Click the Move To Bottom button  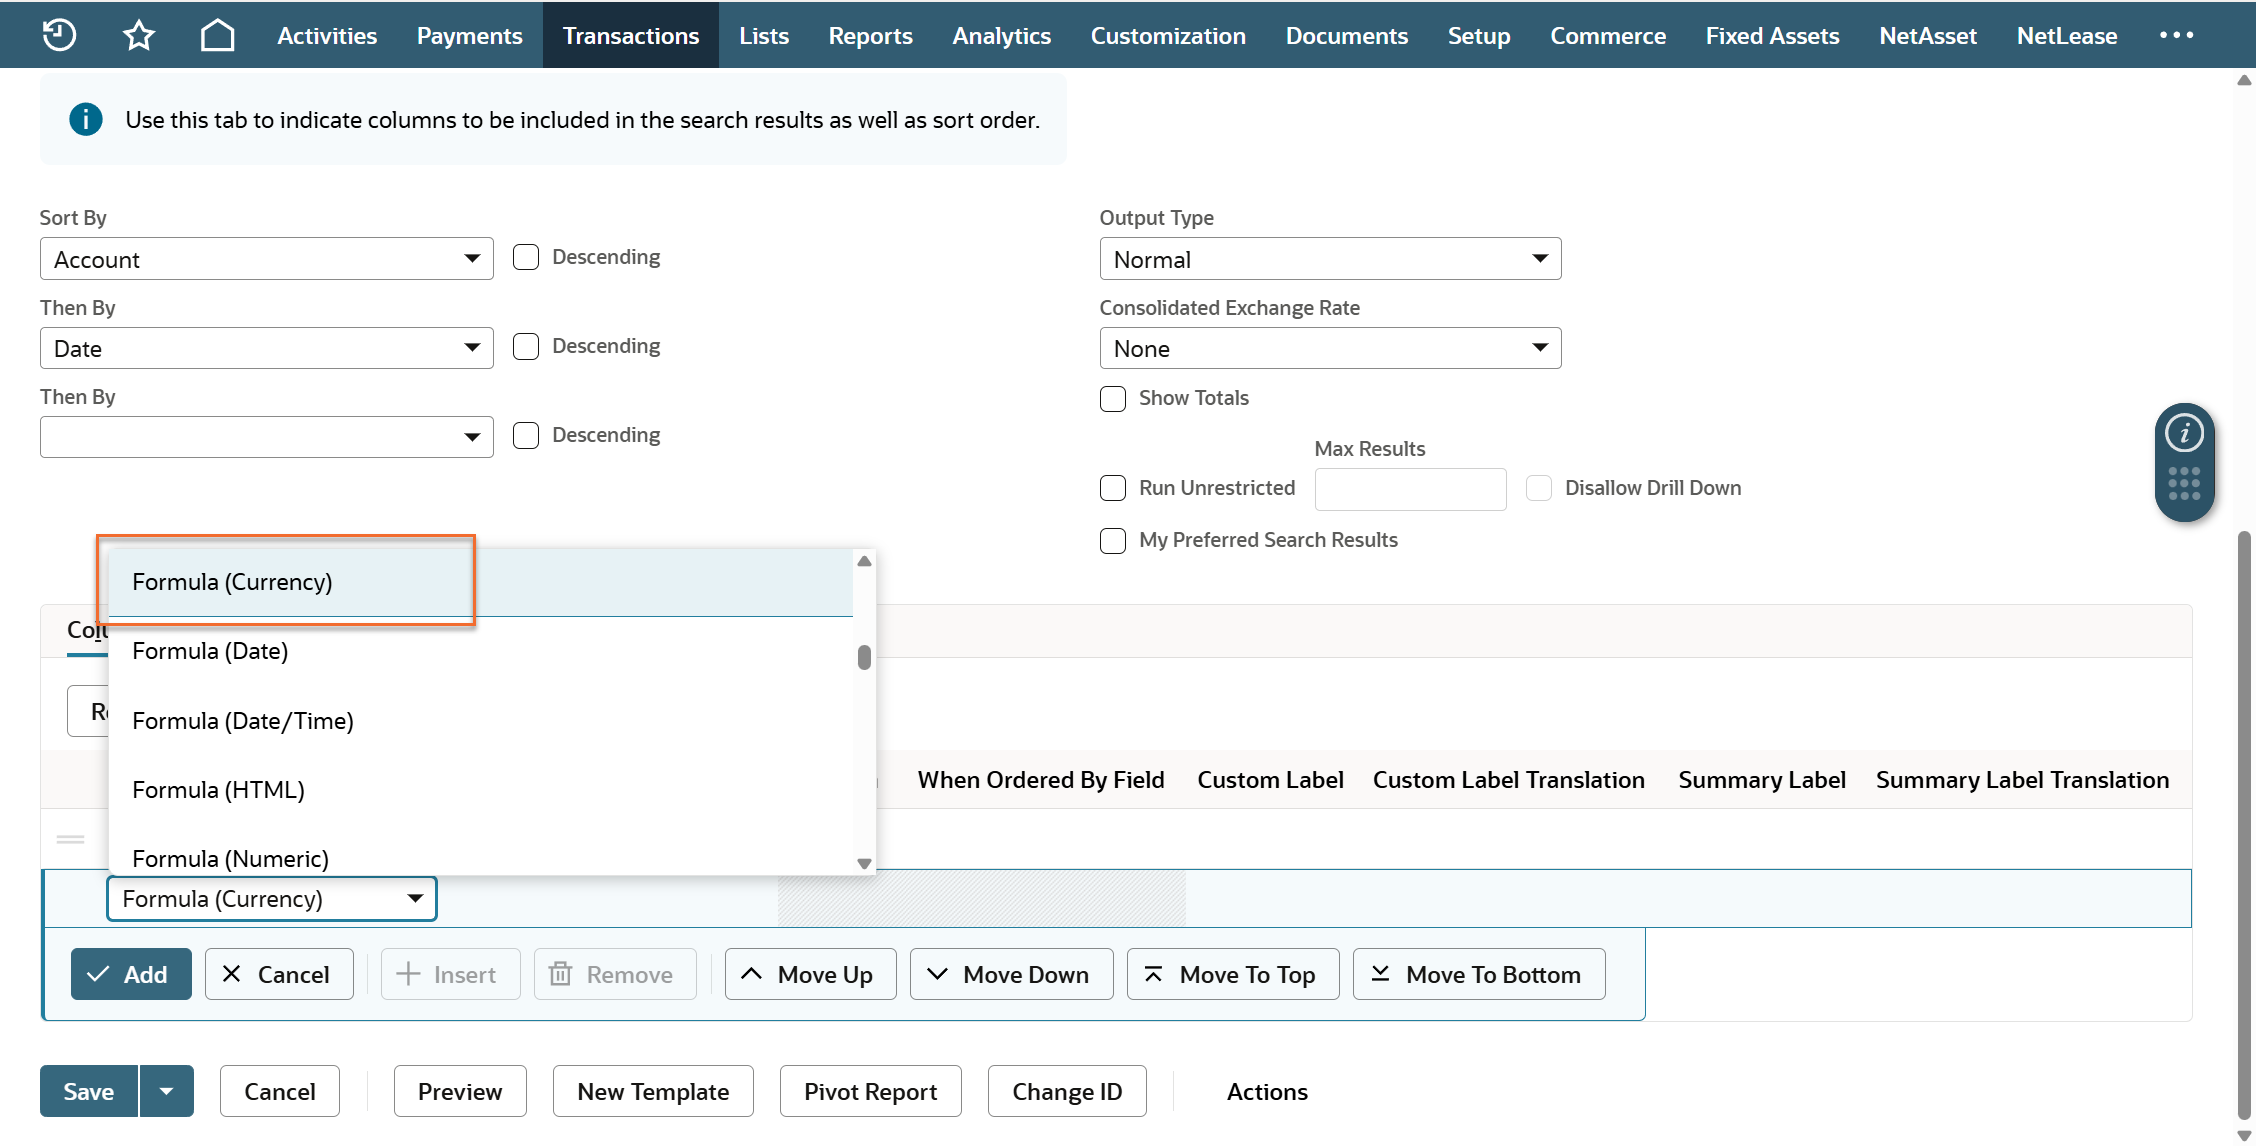coord(1478,974)
